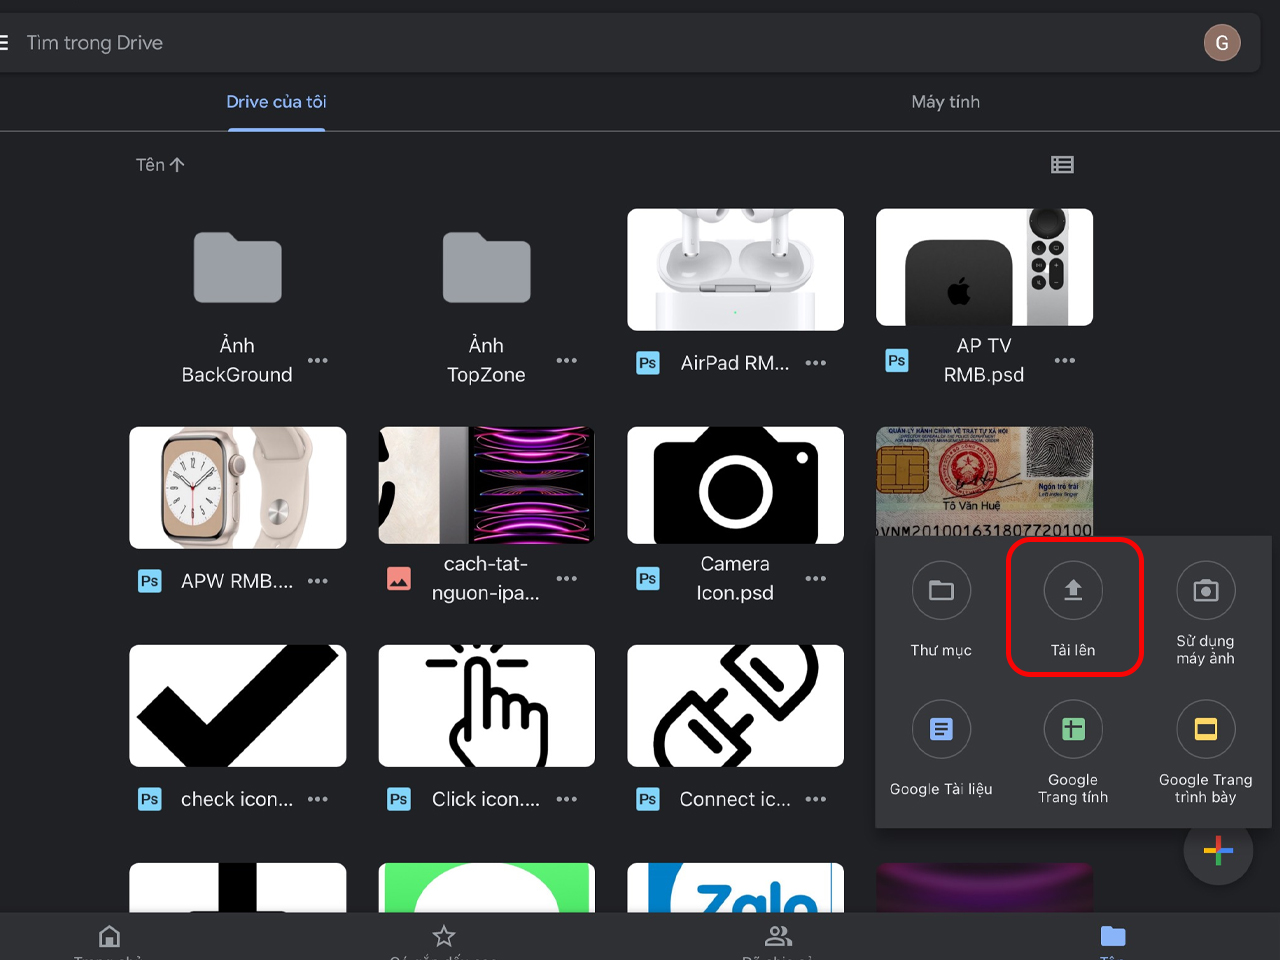This screenshot has height=960, width=1280.
Task: Open more options for Connect ic file
Action: [x=816, y=799]
